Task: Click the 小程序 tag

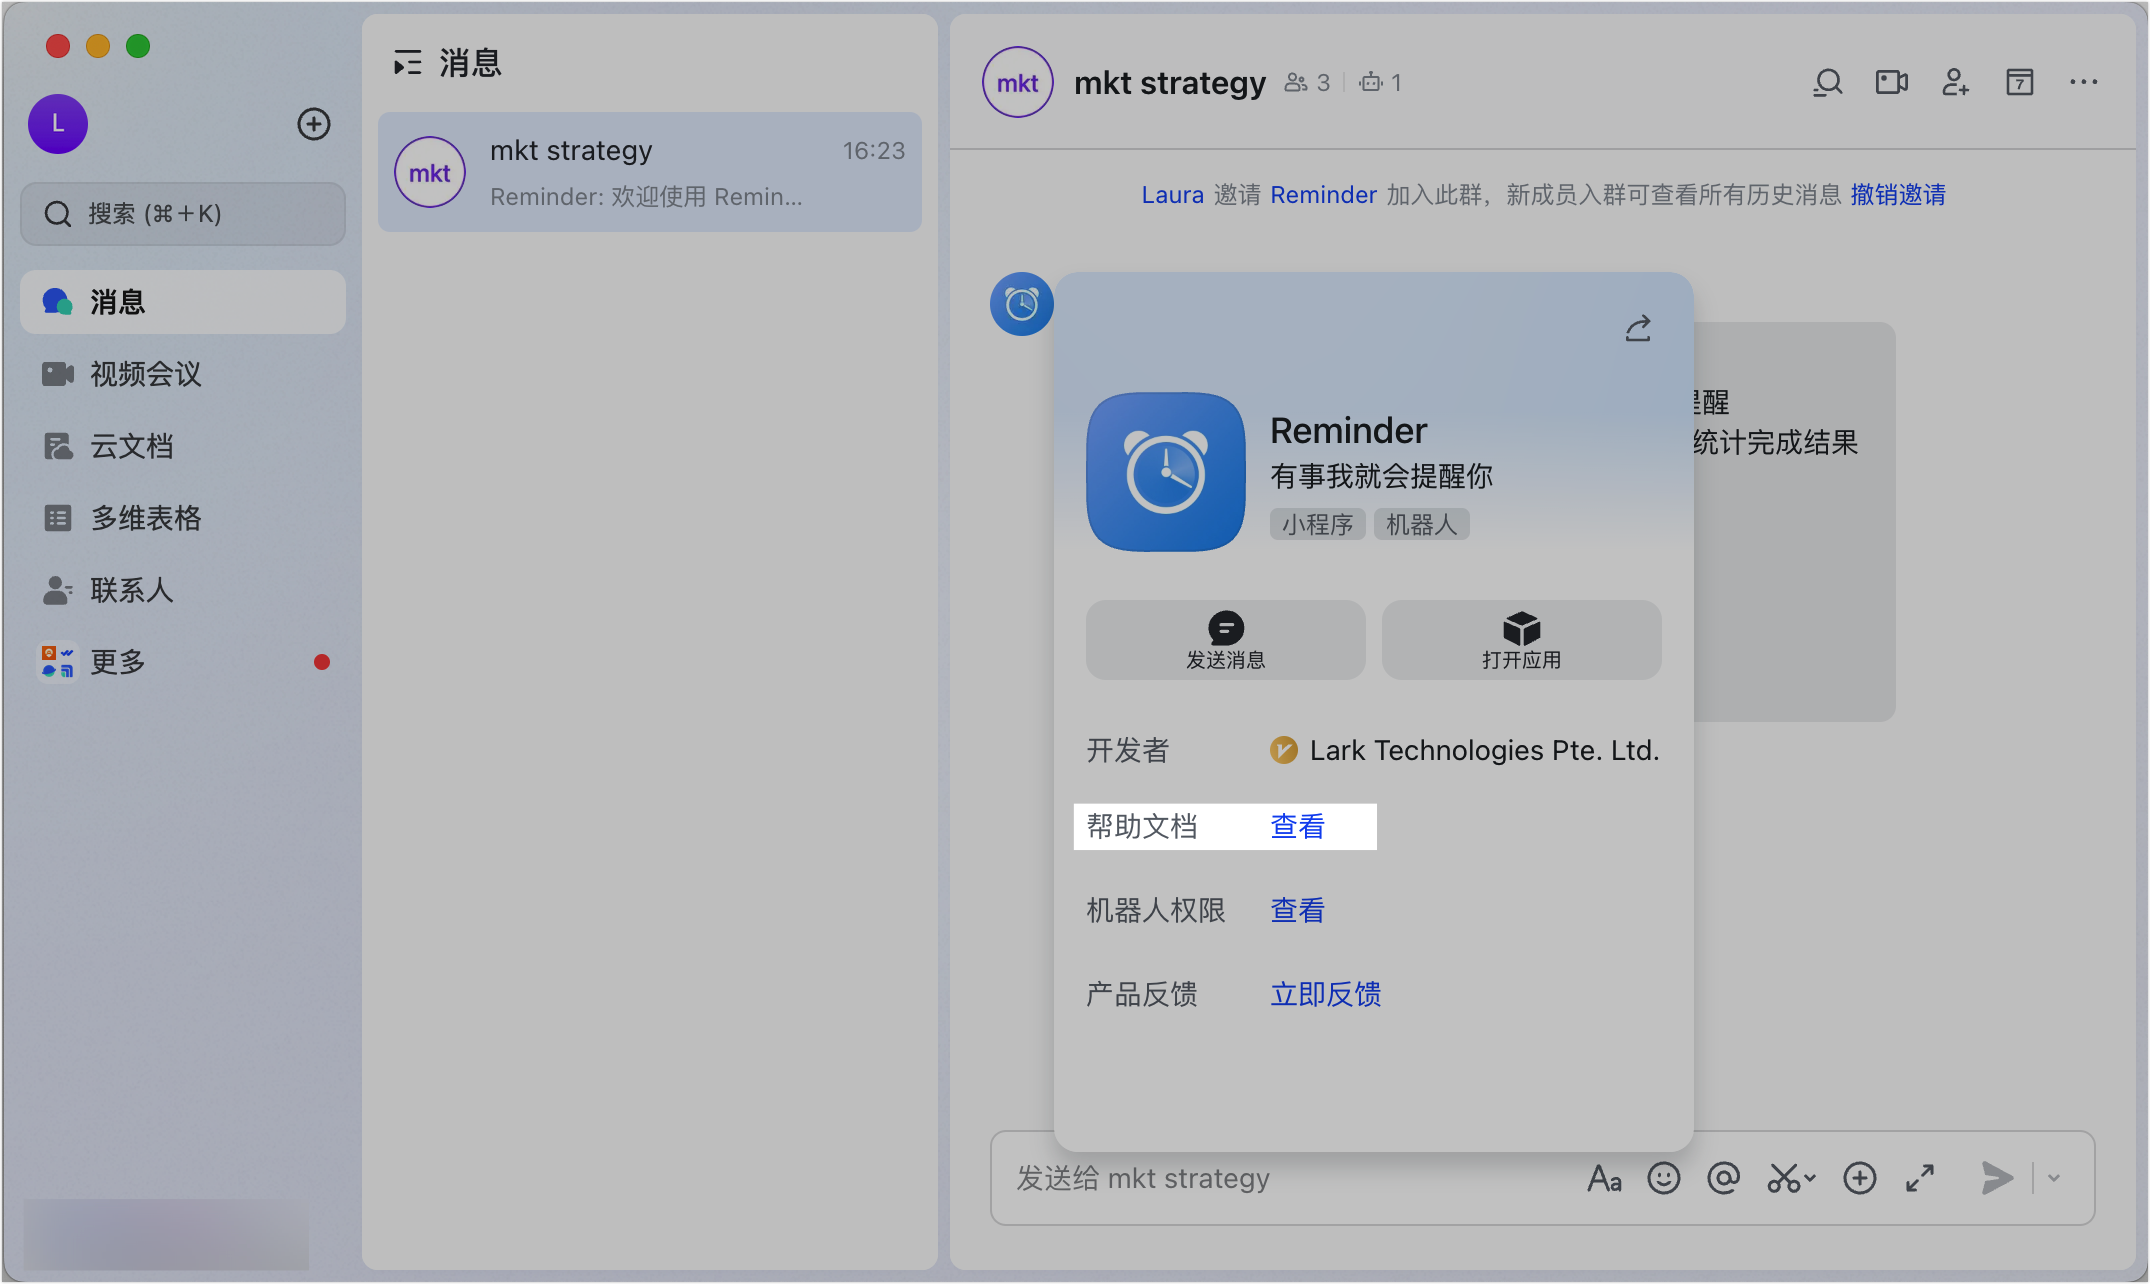Action: (x=1318, y=524)
